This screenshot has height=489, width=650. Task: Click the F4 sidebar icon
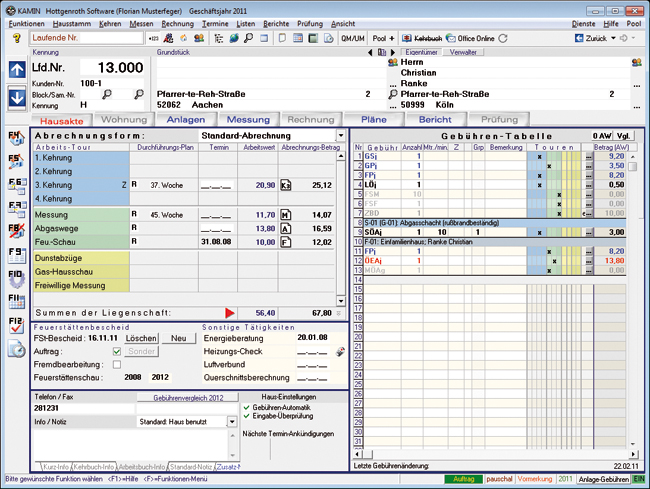(x=16, y=138)
